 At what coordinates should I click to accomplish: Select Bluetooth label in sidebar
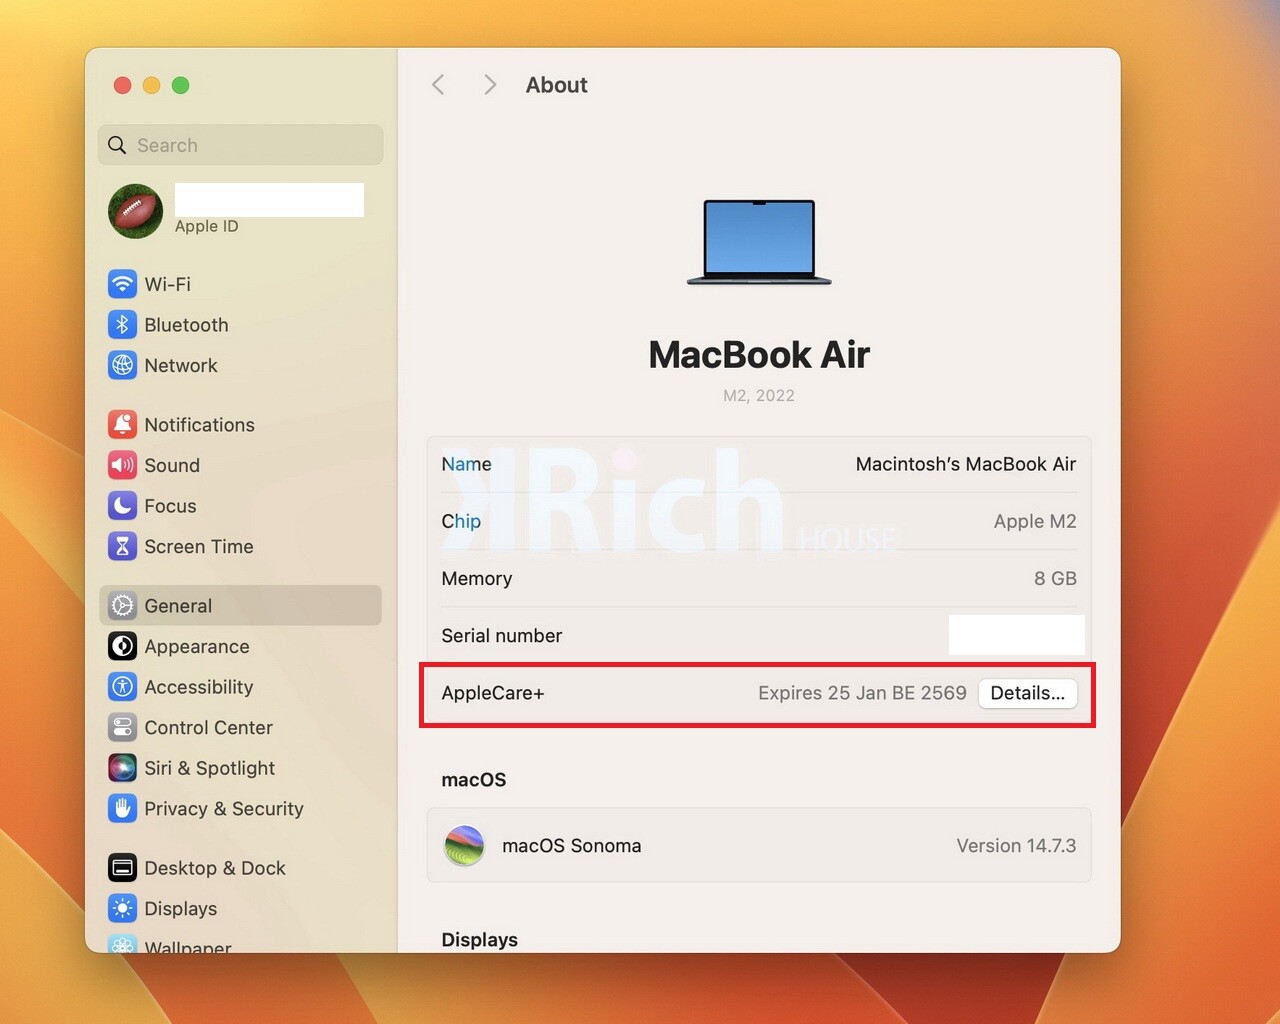pyautogui.click(x=187, y=325)
